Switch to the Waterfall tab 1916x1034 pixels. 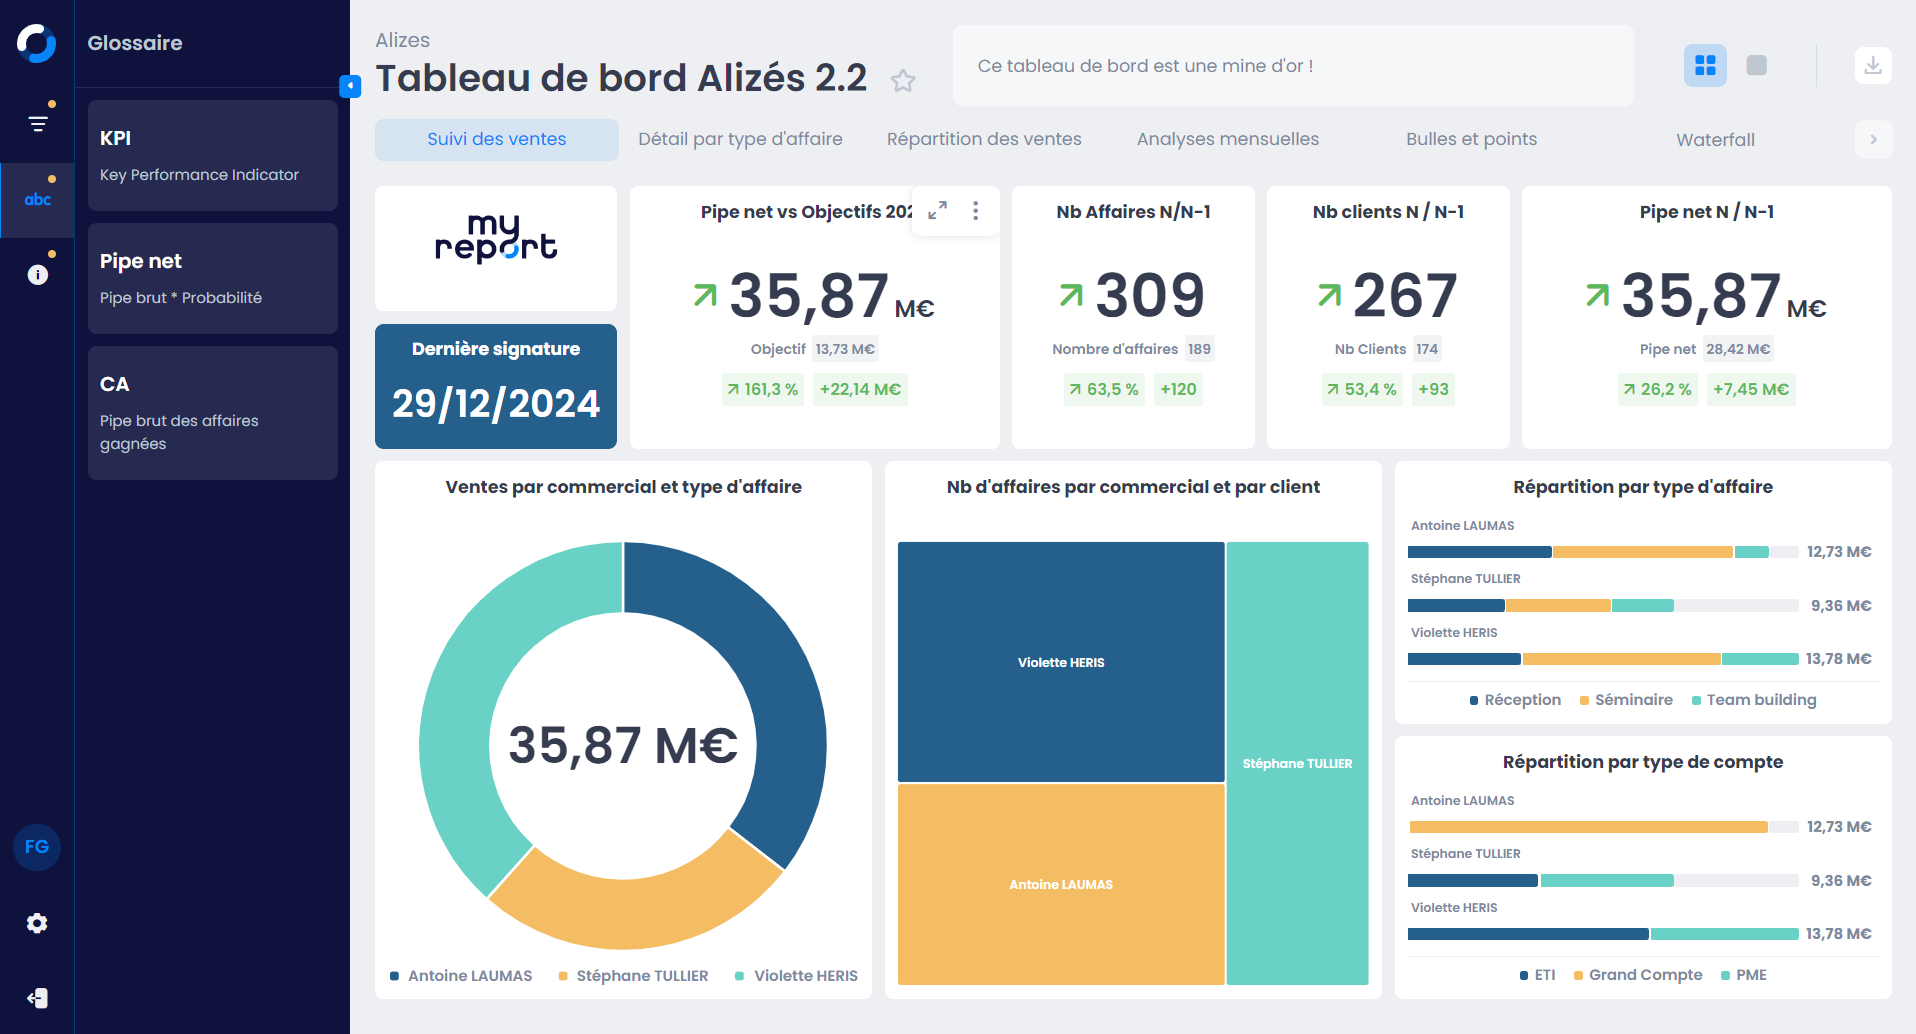pos(1714,140)
